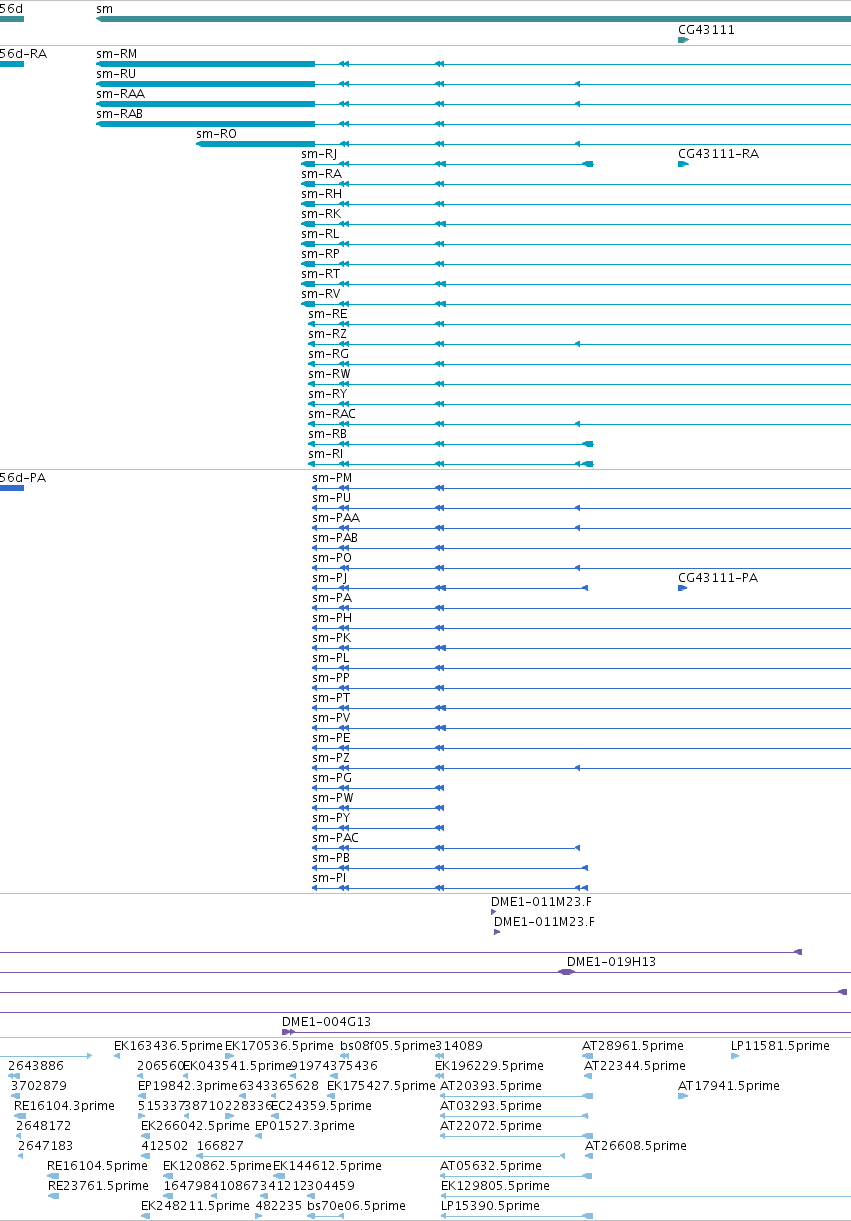Screen dimensions: 851x1221
Task: Select the sm-RO transcript label
Action: pos(216,134)
